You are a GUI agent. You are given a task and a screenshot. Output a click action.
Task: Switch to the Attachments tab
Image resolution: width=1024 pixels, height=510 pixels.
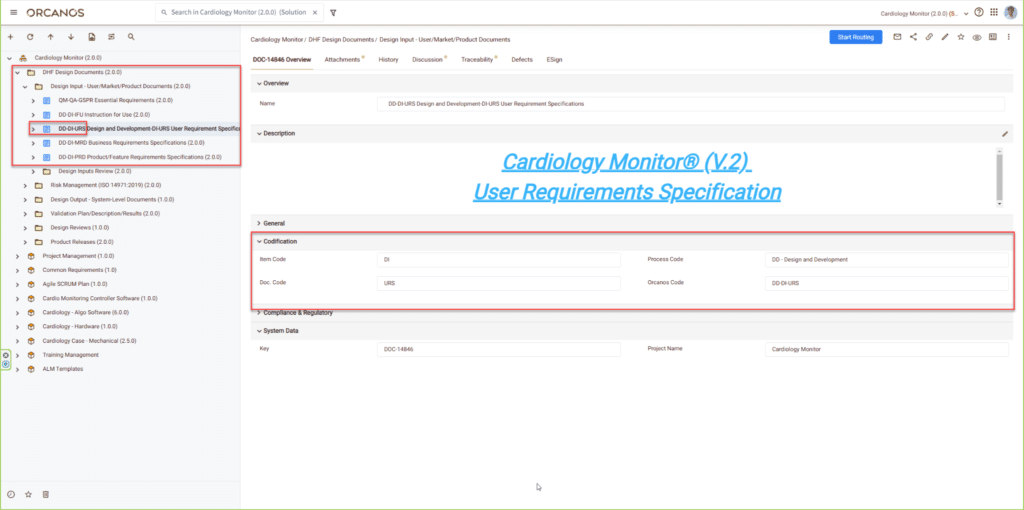pyautogui.click(x=344, y=59)
